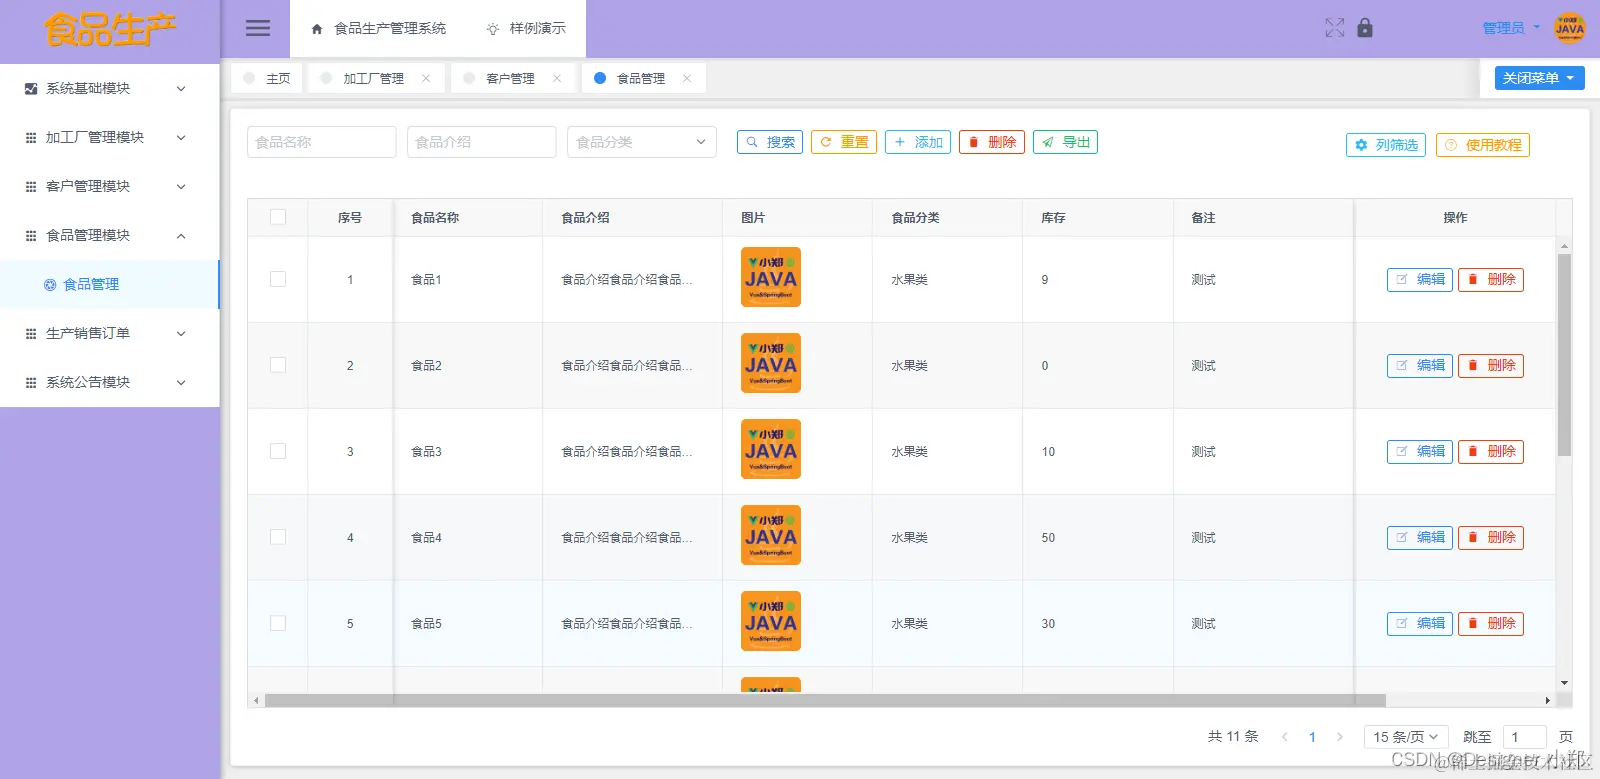
Task: Open the image thumbnail for 食品5
Action: coord(771,621)
